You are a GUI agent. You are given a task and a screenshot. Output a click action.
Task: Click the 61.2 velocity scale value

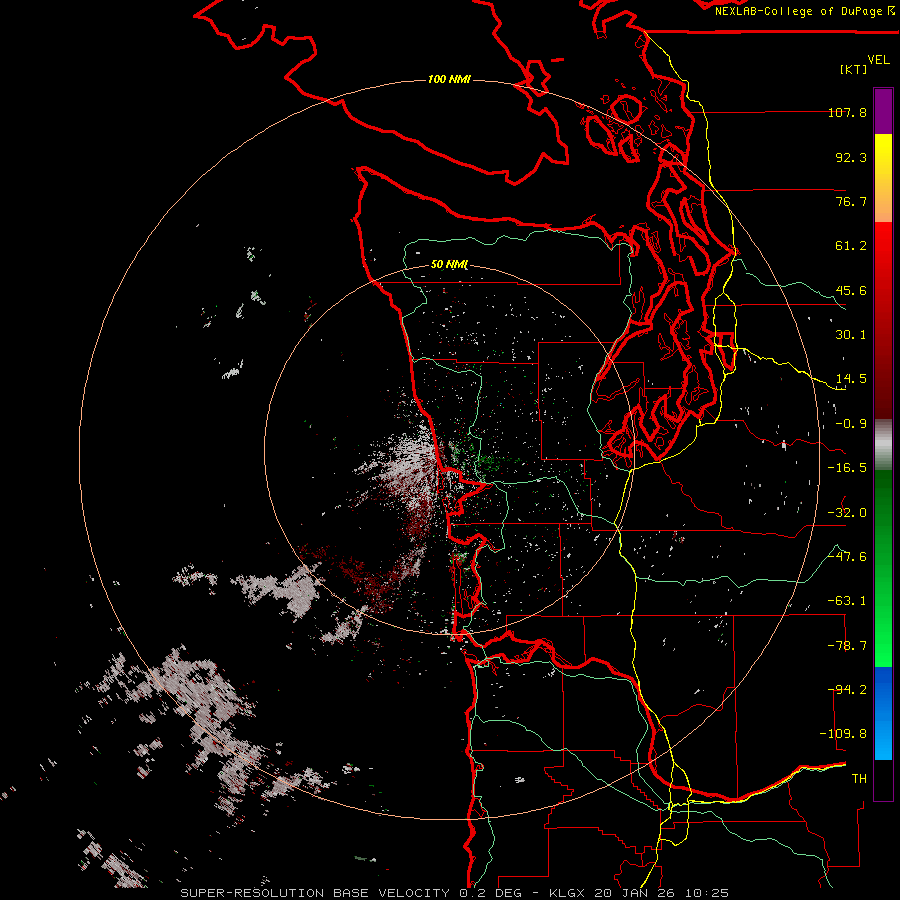point(851,246)
